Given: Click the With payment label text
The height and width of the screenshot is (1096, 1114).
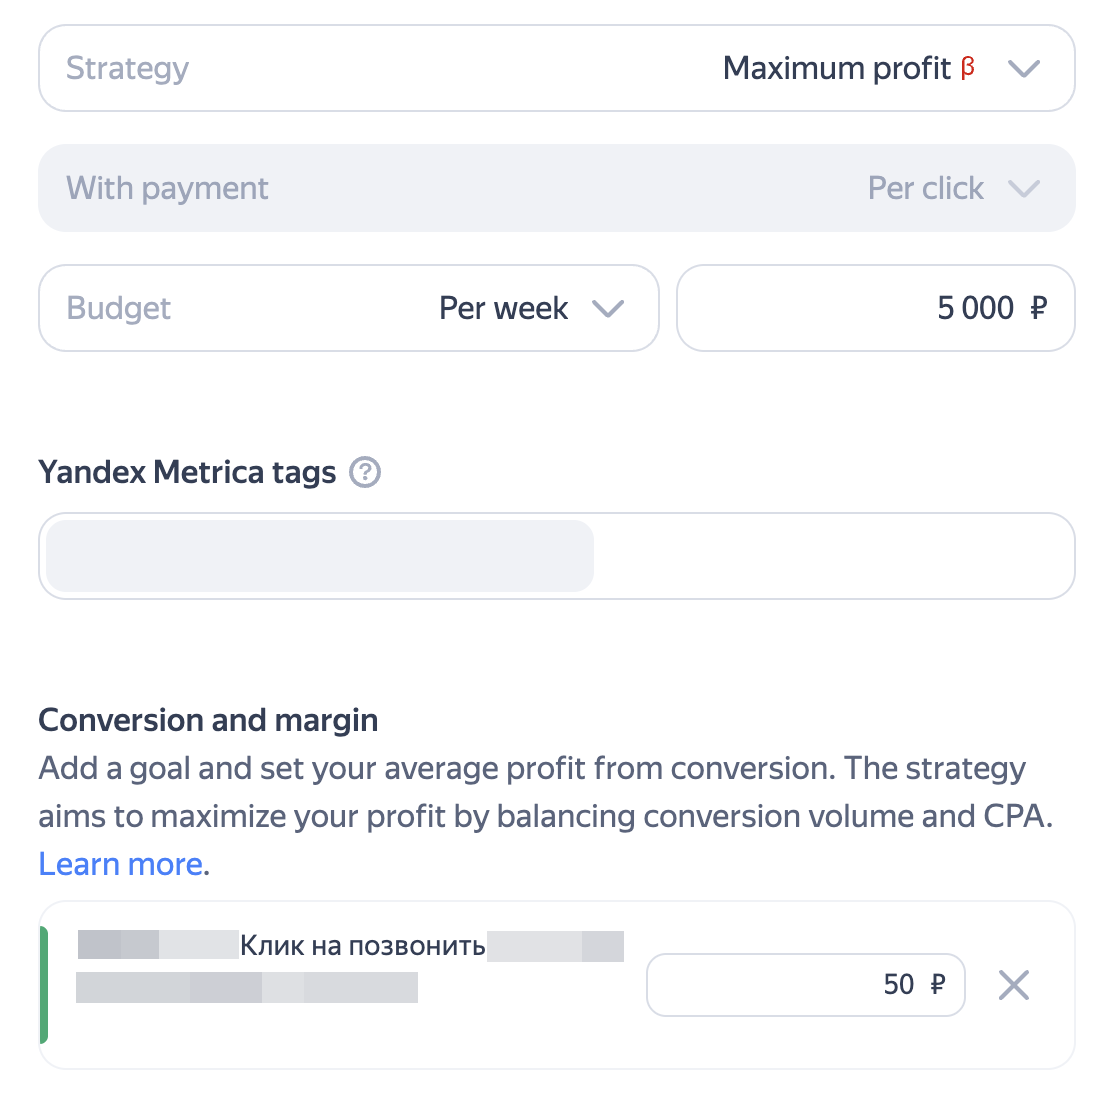Looking at the screenshot, I should click(167, 189).
